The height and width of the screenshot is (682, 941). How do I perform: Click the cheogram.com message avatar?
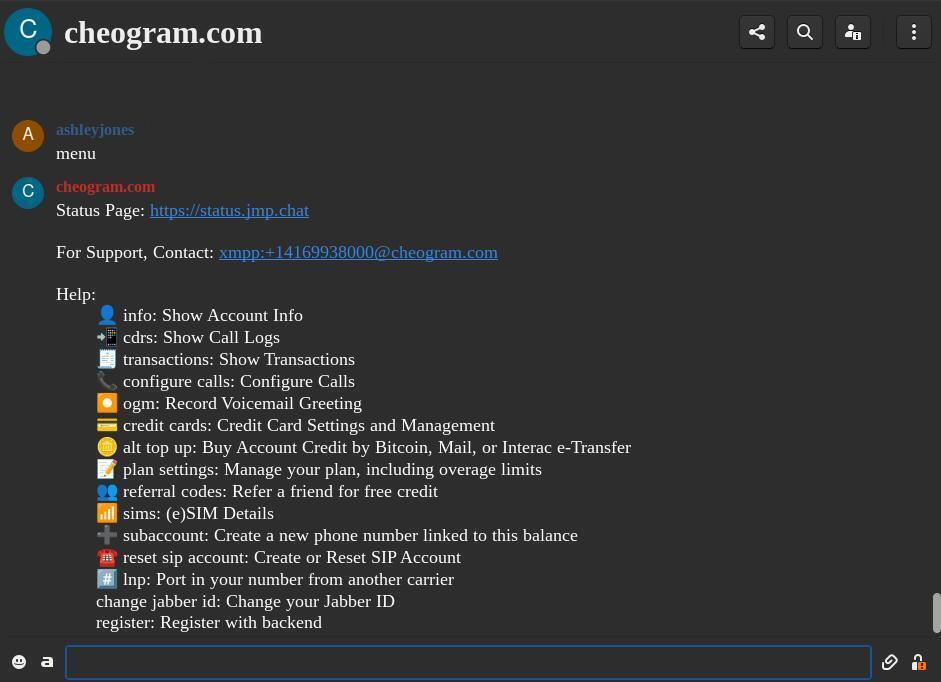point(28,193)
